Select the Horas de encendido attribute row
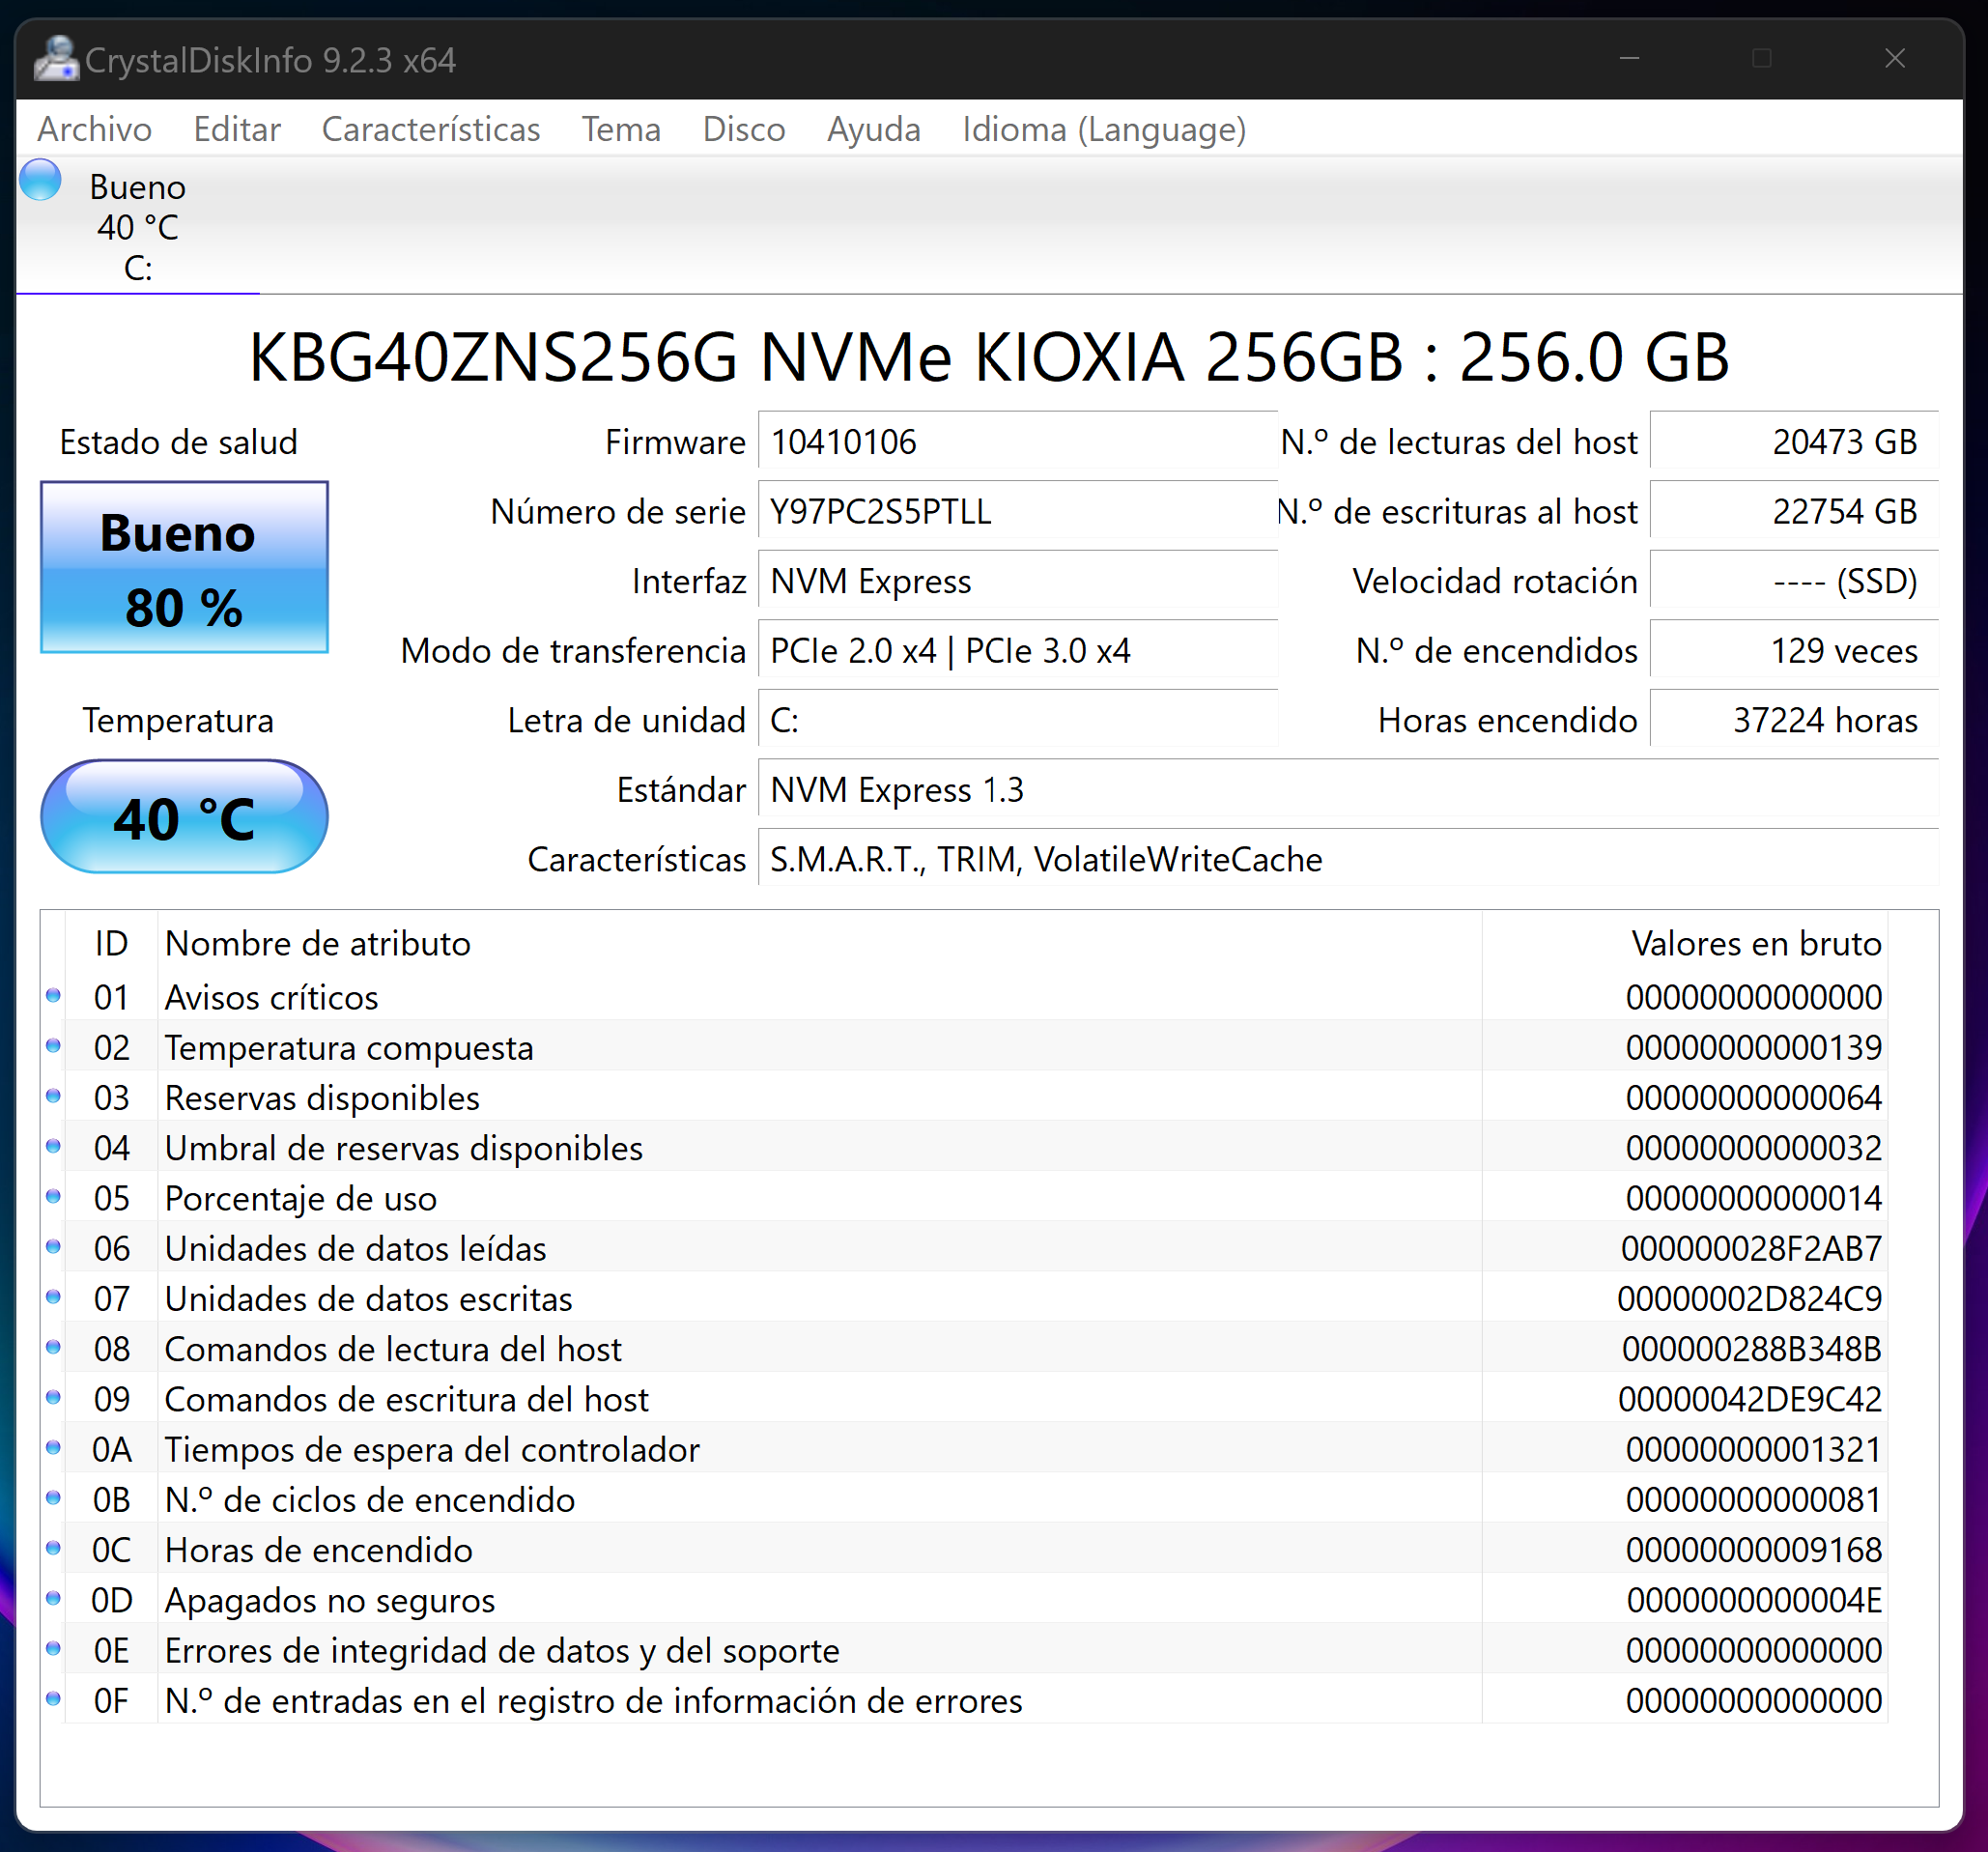1988x1852 pixels. pyautogui.click(x=965, y=1550)
